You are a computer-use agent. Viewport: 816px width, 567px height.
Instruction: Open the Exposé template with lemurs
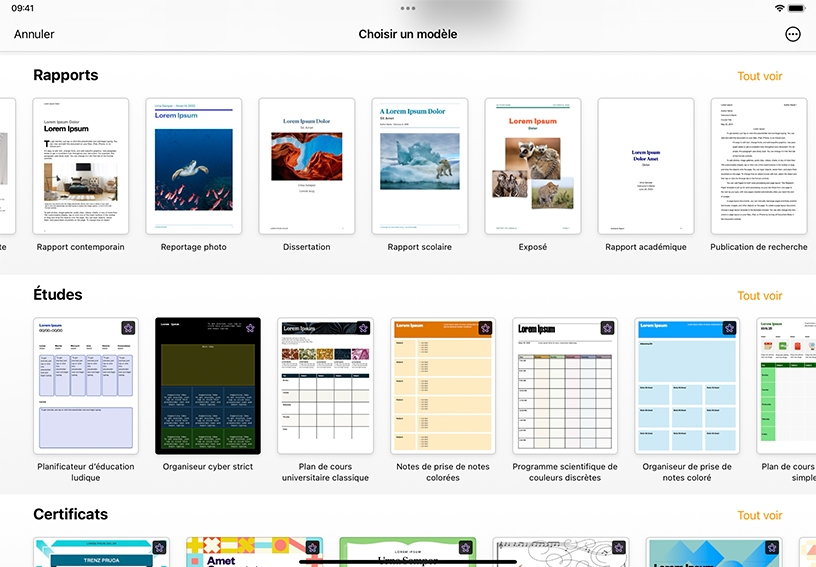coord(533,166)
